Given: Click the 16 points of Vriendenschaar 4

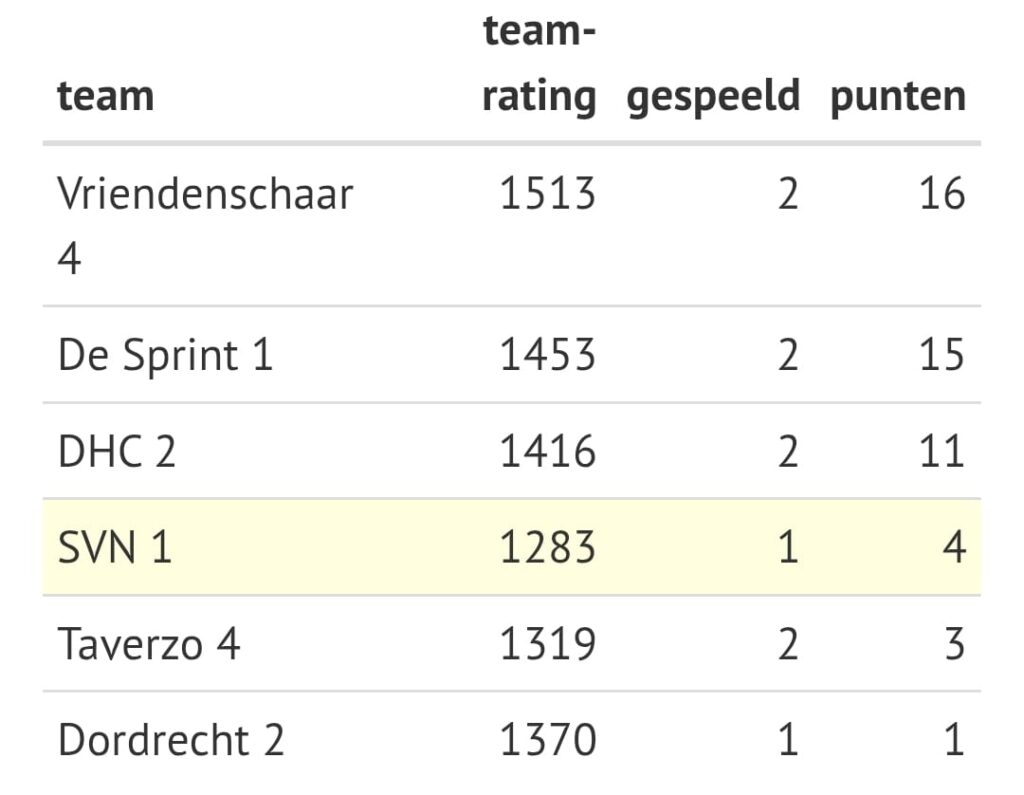Looking at the screenshot, I should tap(942, 194).
